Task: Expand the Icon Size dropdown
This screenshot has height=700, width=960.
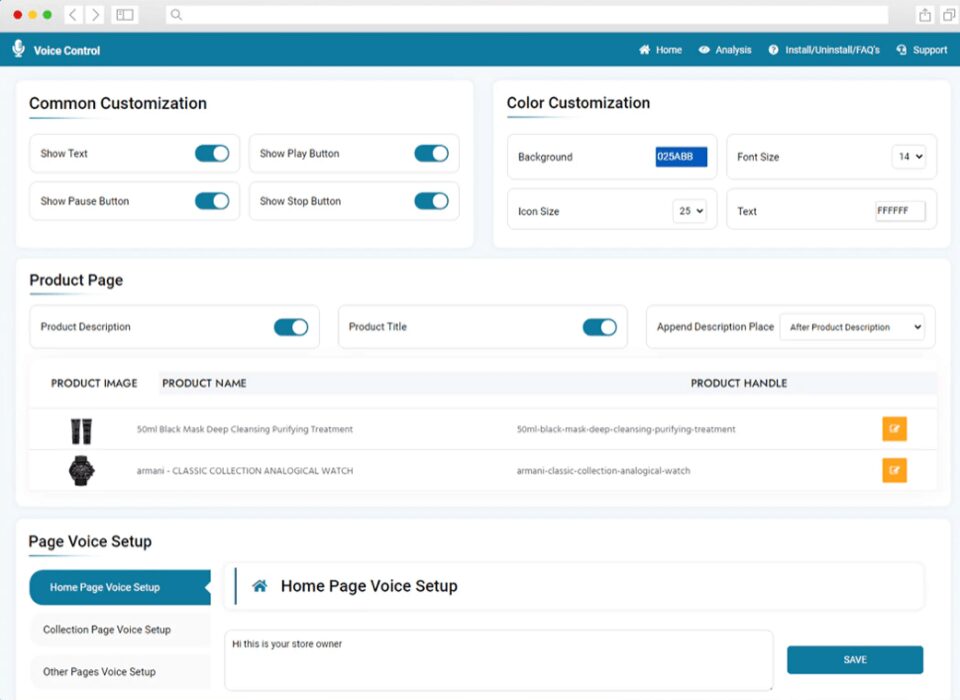Action: point(688,211)
